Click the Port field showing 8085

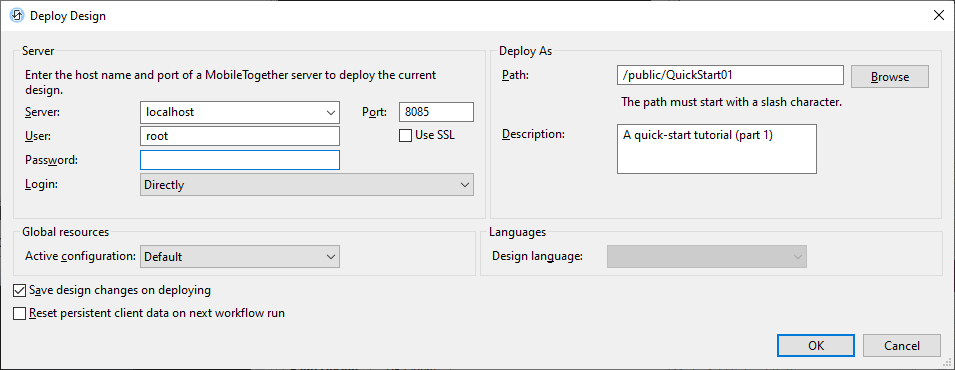(436, 112)
